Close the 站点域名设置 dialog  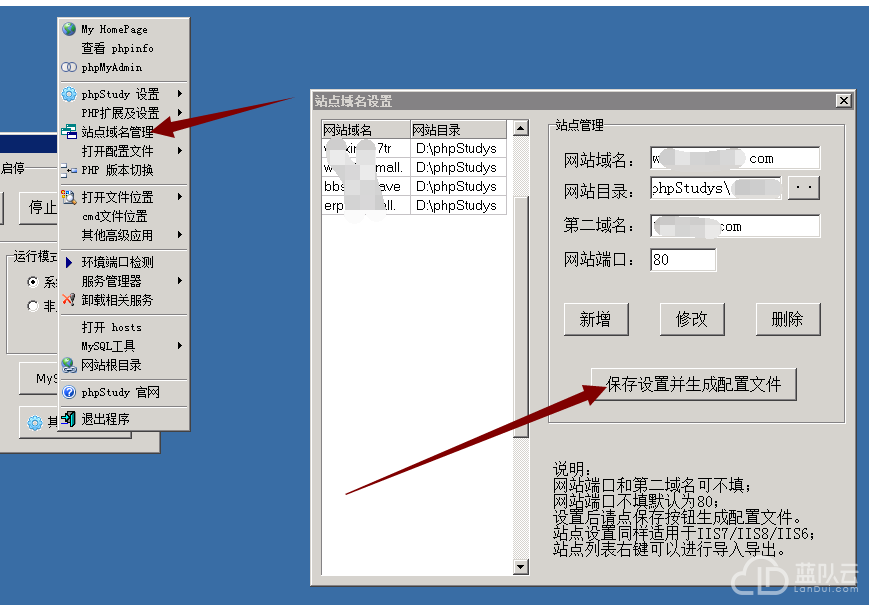[844, 100]
